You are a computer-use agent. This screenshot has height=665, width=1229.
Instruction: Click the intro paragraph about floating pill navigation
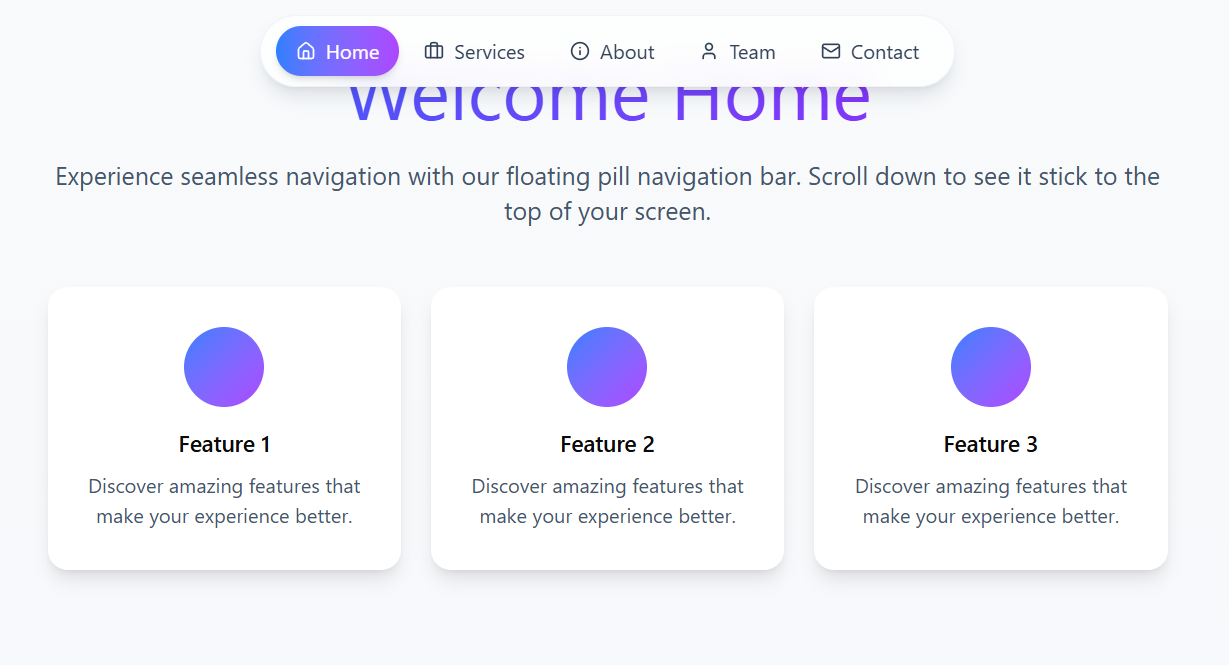click(608, 194)
